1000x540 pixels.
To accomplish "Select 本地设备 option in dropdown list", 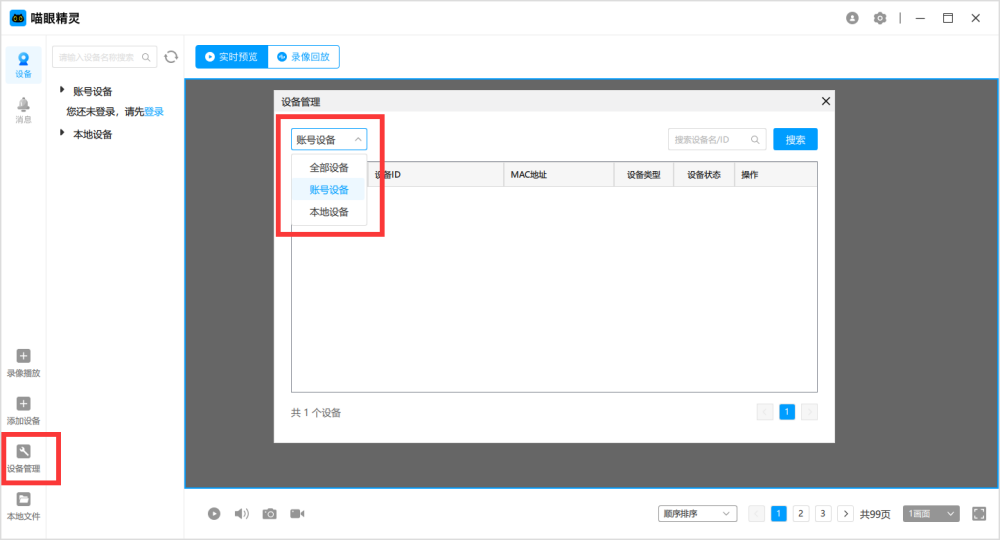I will point(329,211).
